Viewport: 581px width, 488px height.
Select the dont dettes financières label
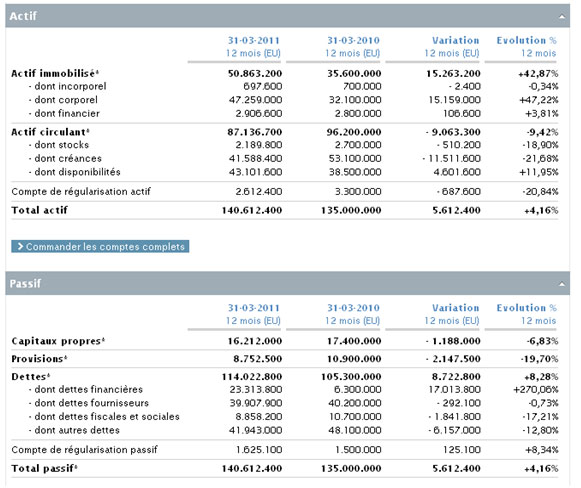[86, 389]
